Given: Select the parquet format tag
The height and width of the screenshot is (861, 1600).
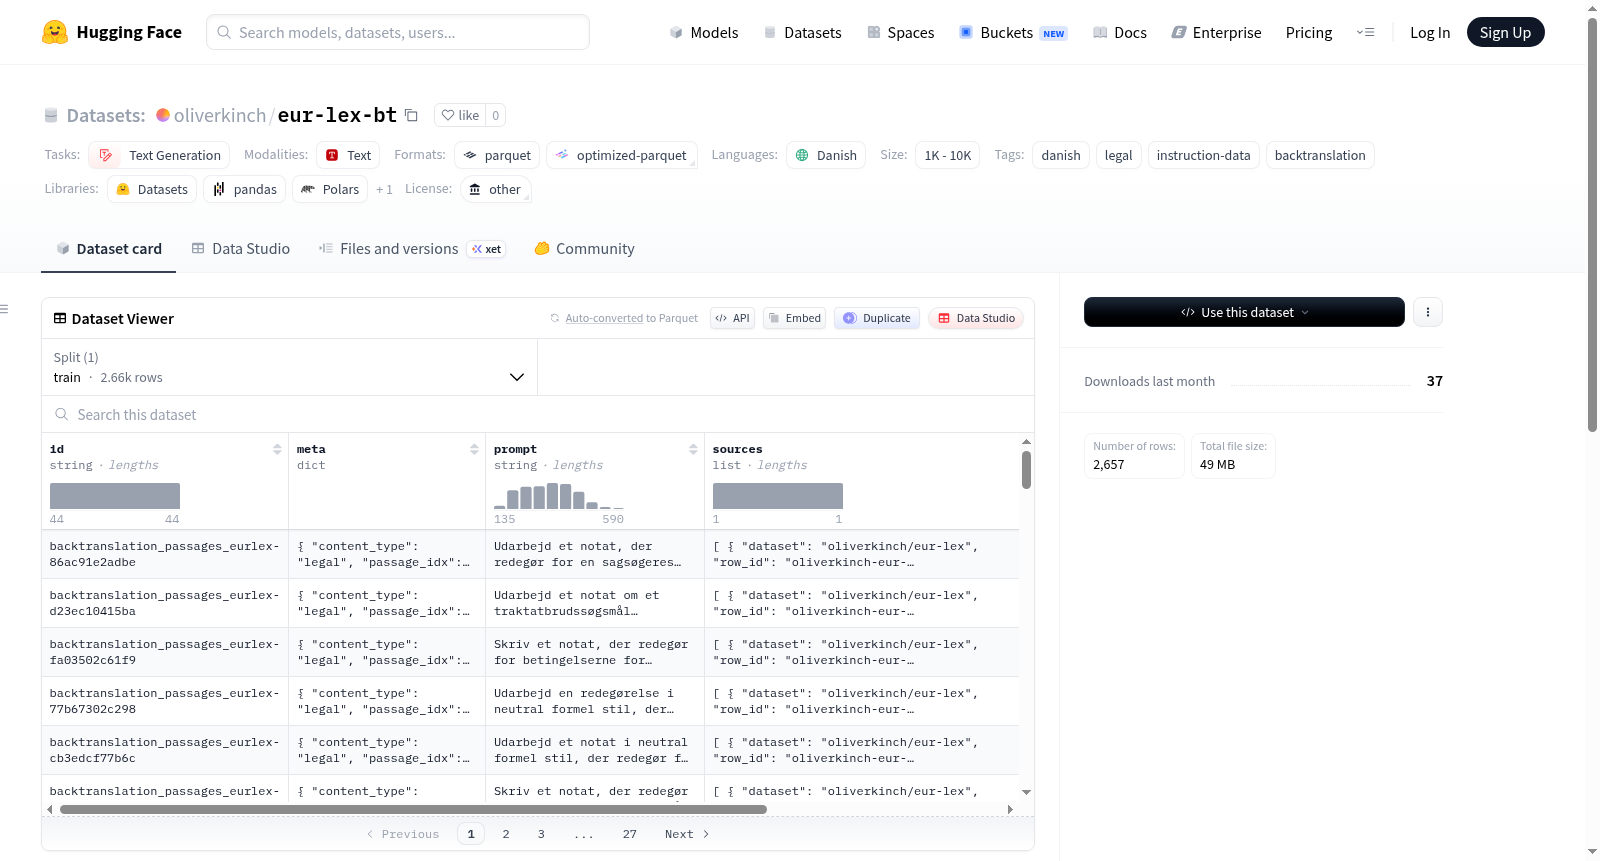Looking at the screenshot, I should click(x=497, y=155).
